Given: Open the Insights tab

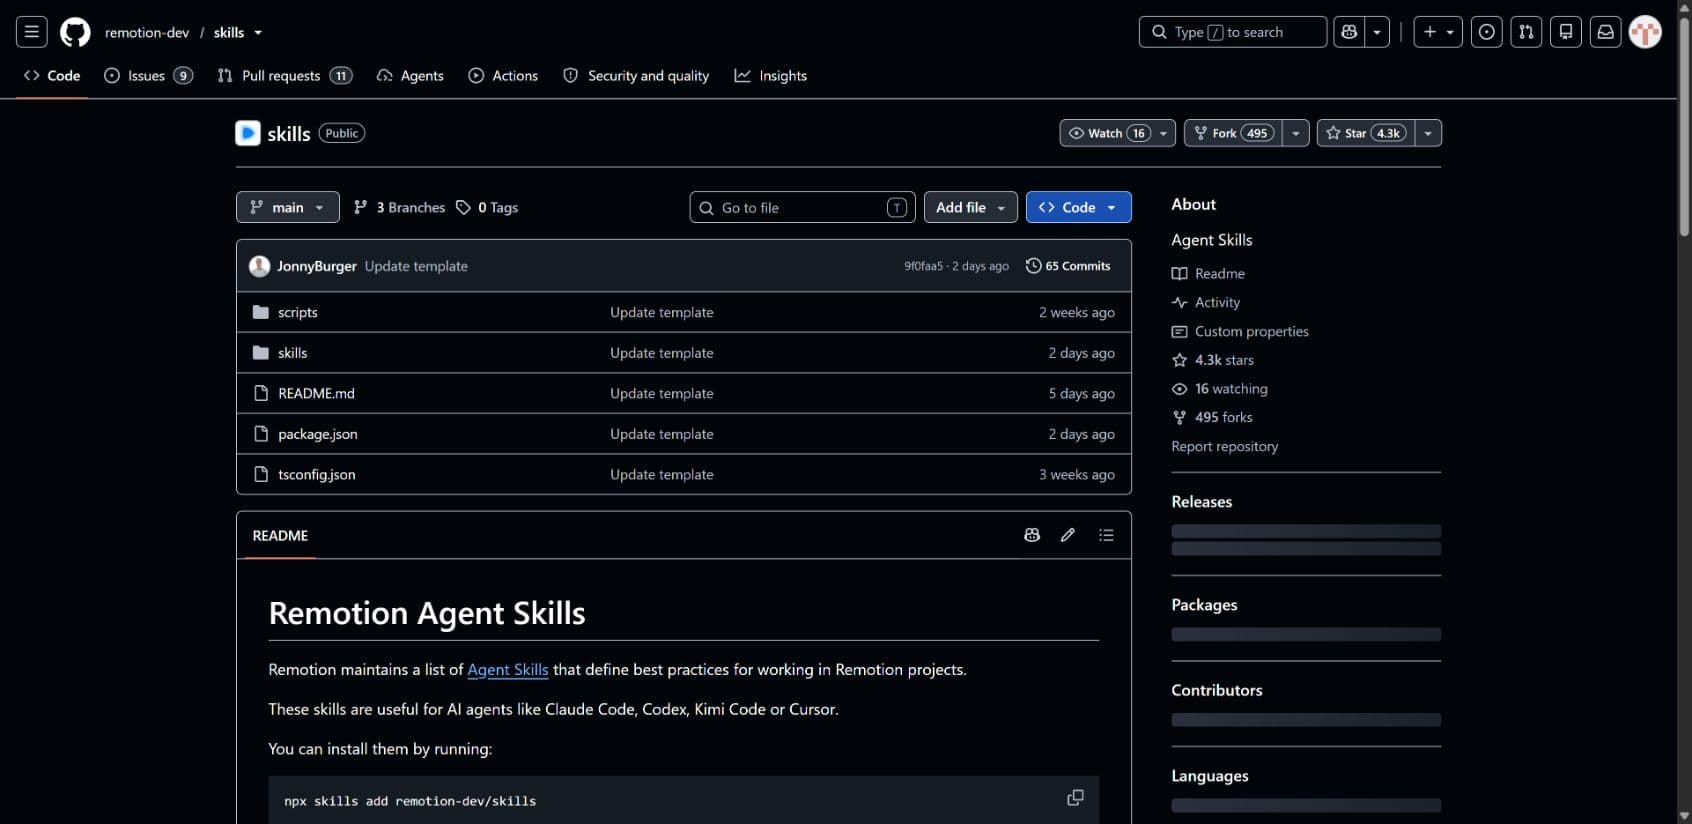Looking at the screenshot, I should 771,75.
